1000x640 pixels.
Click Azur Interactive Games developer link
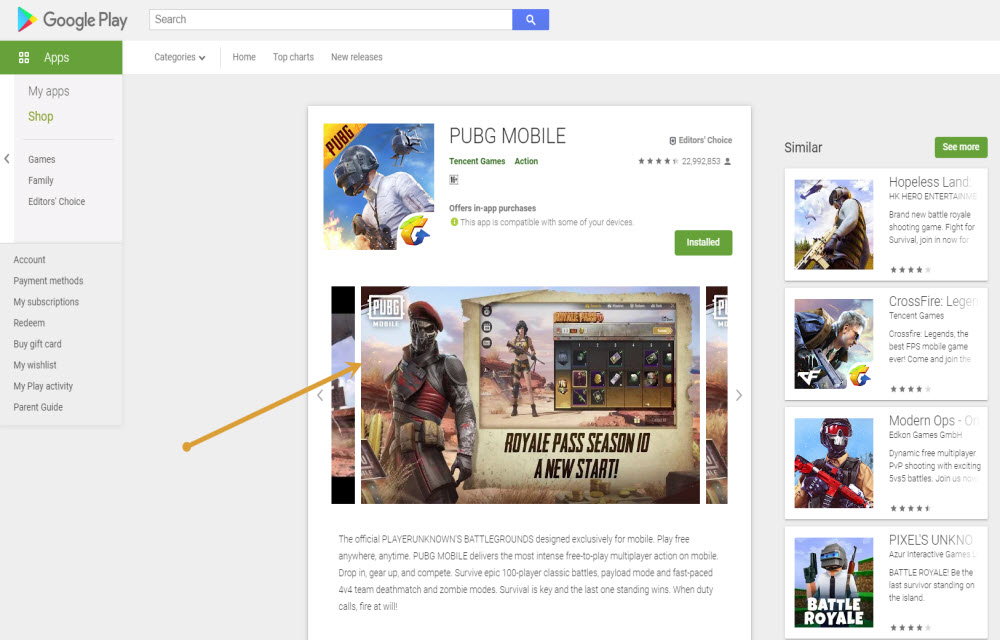point(932,554)
